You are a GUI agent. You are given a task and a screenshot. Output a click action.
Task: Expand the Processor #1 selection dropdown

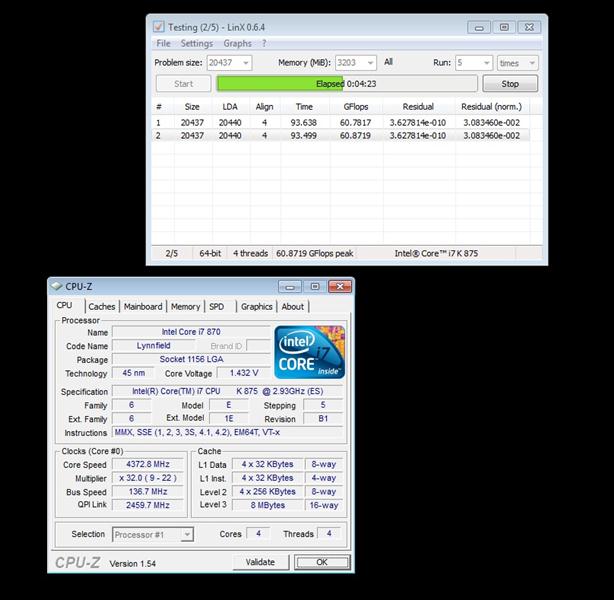[186, 535]
